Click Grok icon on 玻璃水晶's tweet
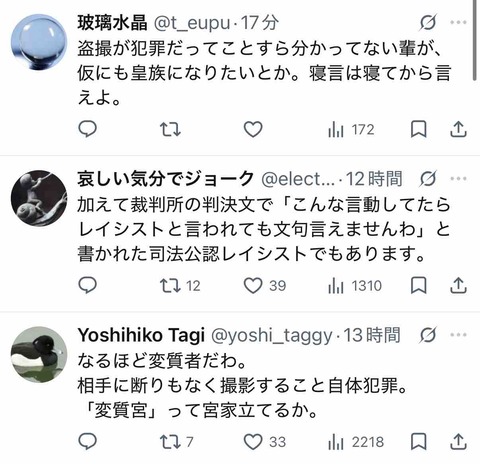 pyautogui.click(x=428, y=23)
